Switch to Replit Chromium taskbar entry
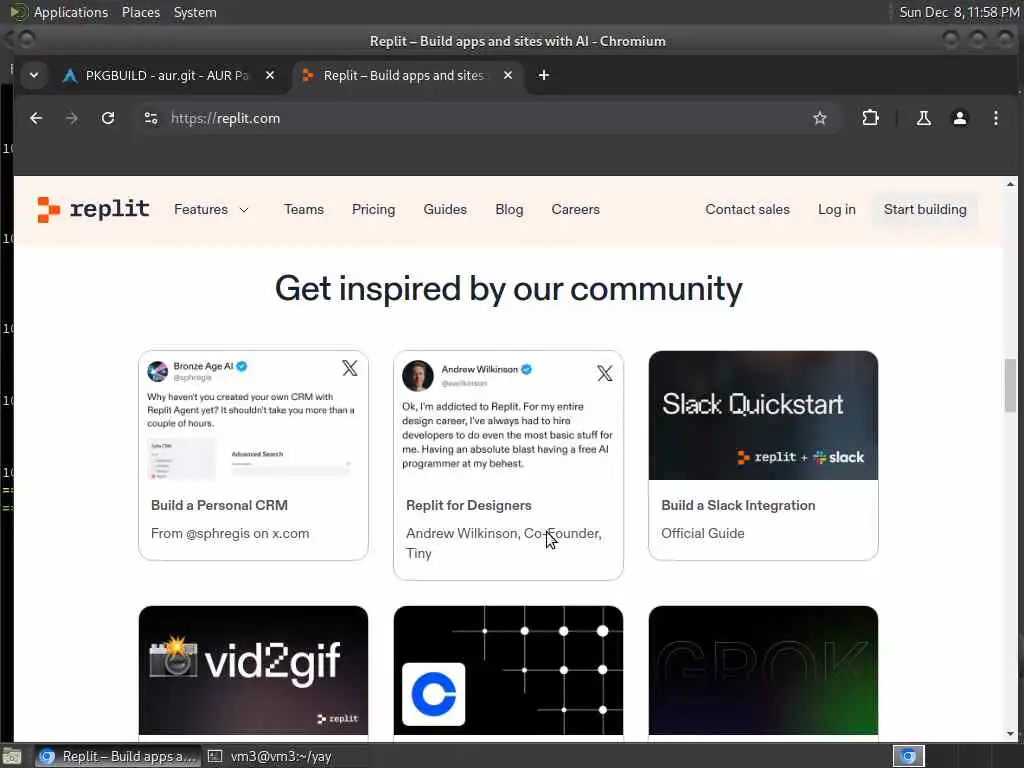Viewport: 1024px width, 768px height. 118,756
